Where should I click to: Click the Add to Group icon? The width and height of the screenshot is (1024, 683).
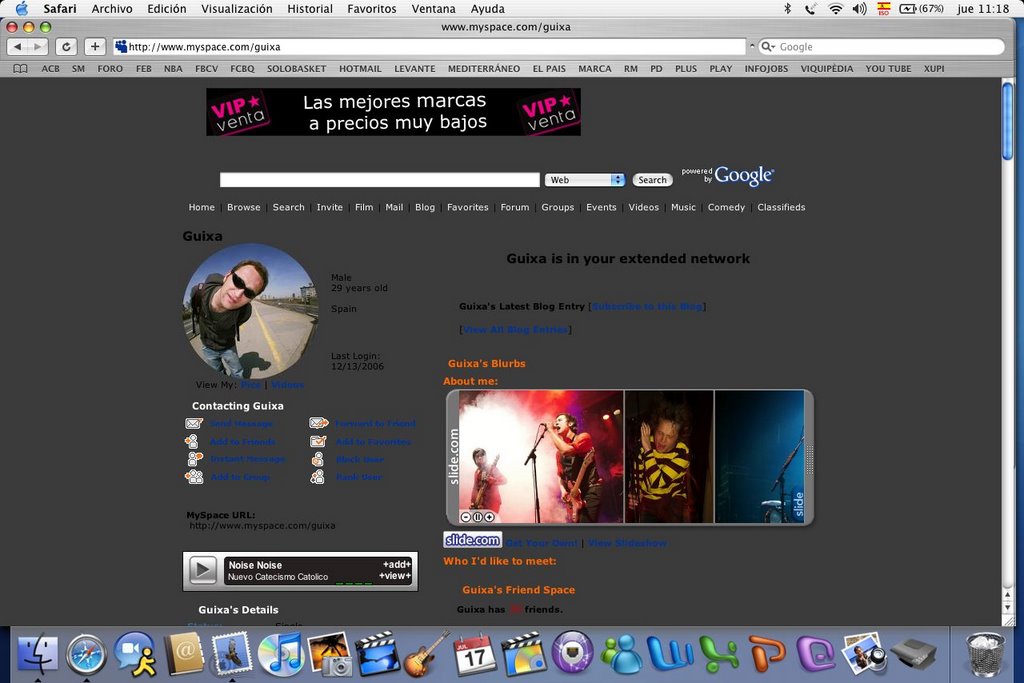tap(195, 477)
